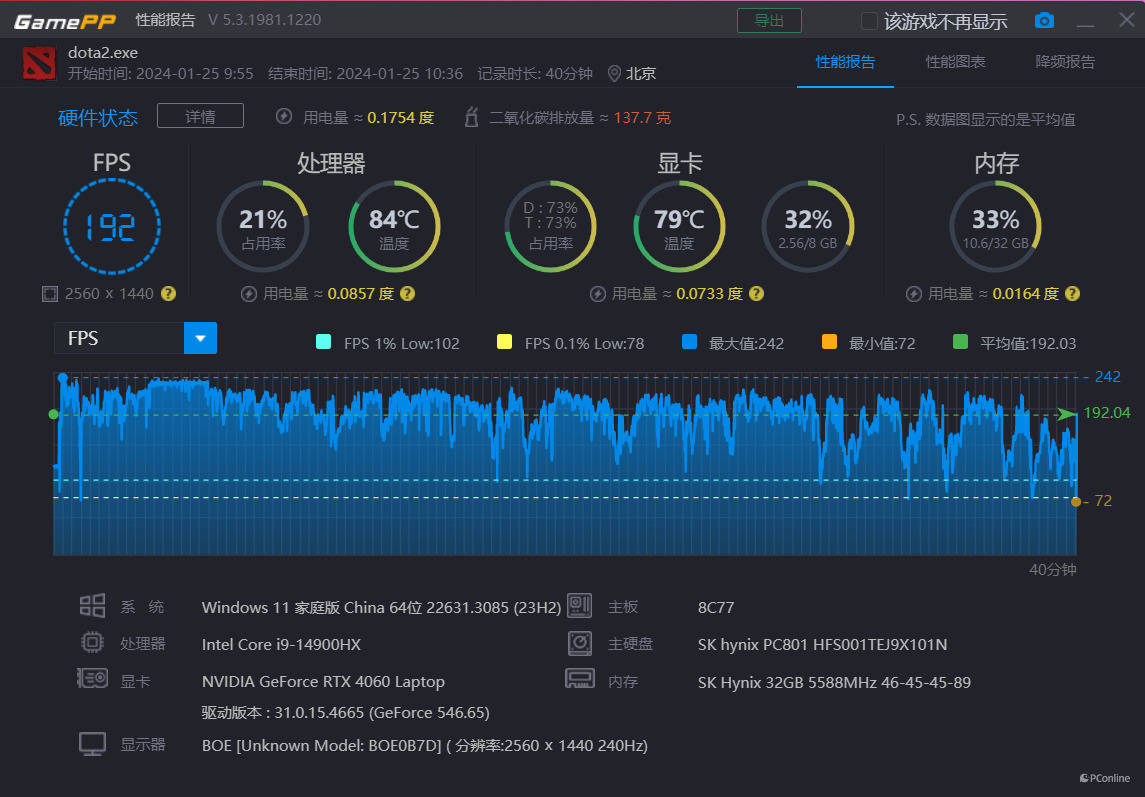The height and width of the screenshot is (797, 1145).
Task: Click the green 导出 export button
Action: pos(769,21)
